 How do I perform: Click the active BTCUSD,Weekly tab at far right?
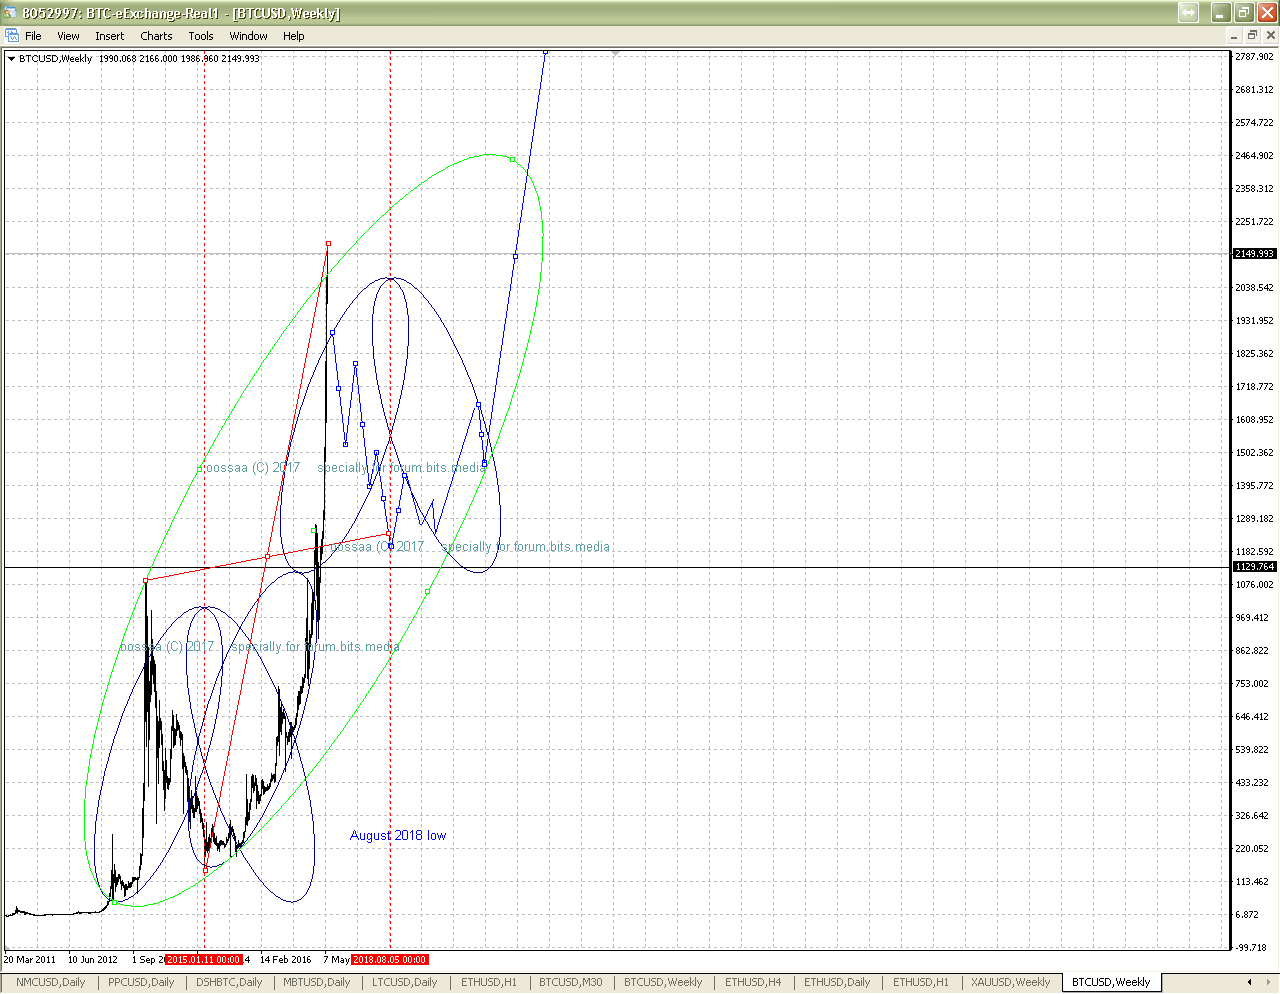1111,982
